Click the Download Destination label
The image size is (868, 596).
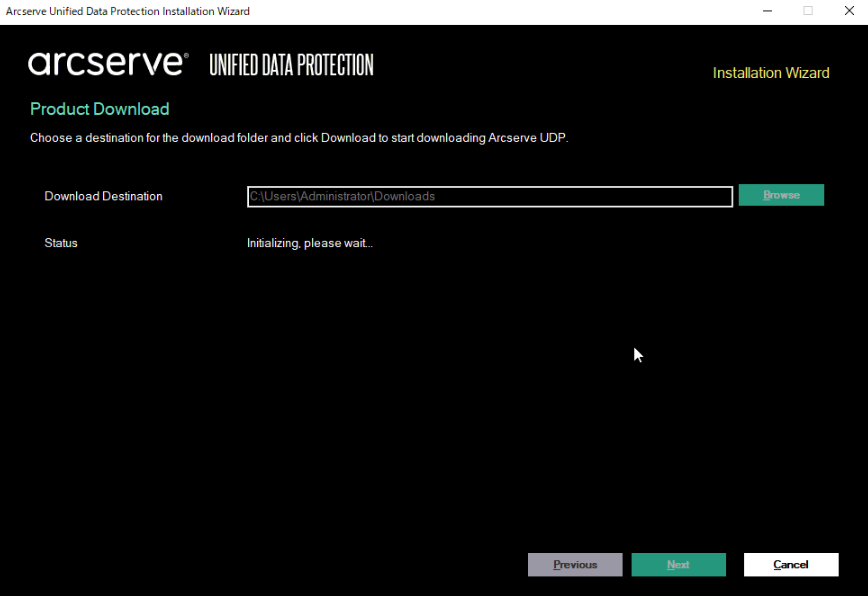[103, 196]
